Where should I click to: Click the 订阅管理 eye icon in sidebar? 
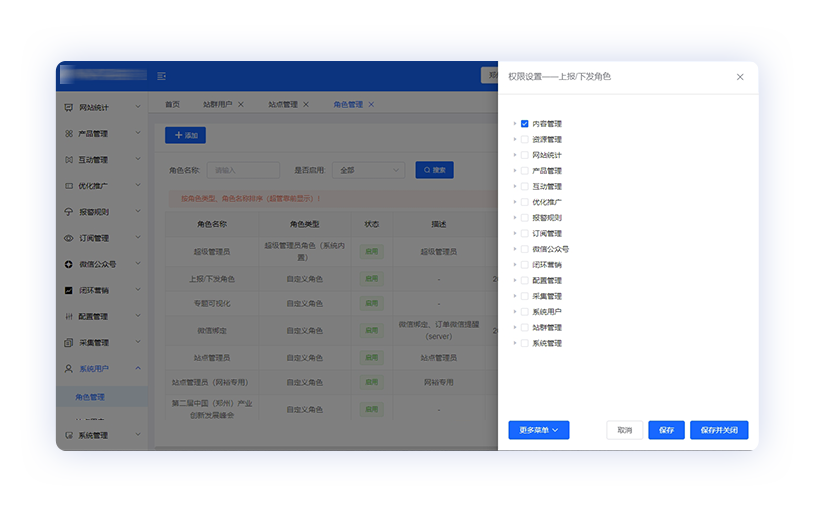coord(69,238)
